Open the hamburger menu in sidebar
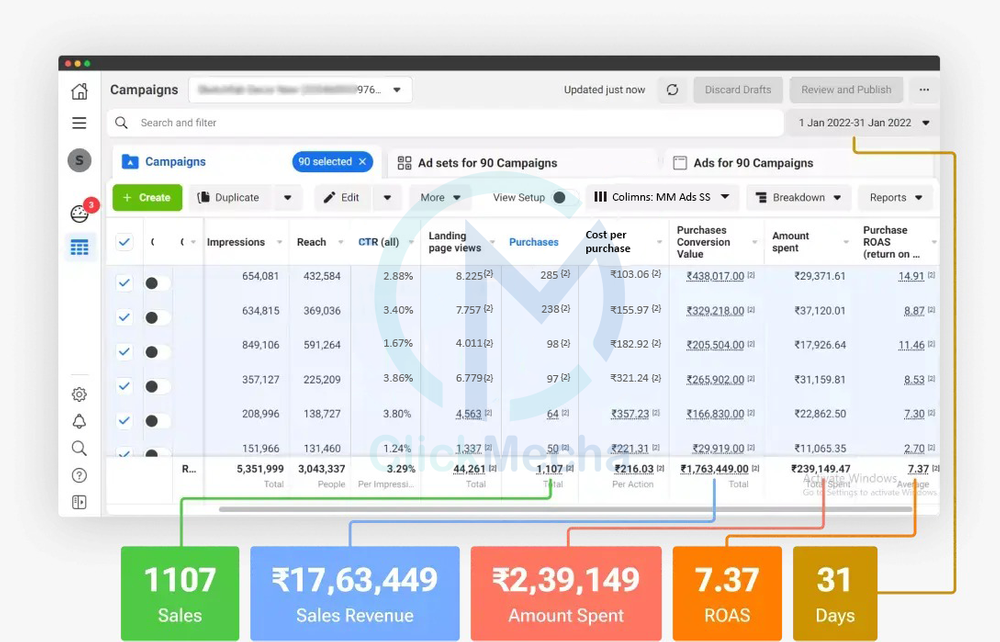 [79, 123]
